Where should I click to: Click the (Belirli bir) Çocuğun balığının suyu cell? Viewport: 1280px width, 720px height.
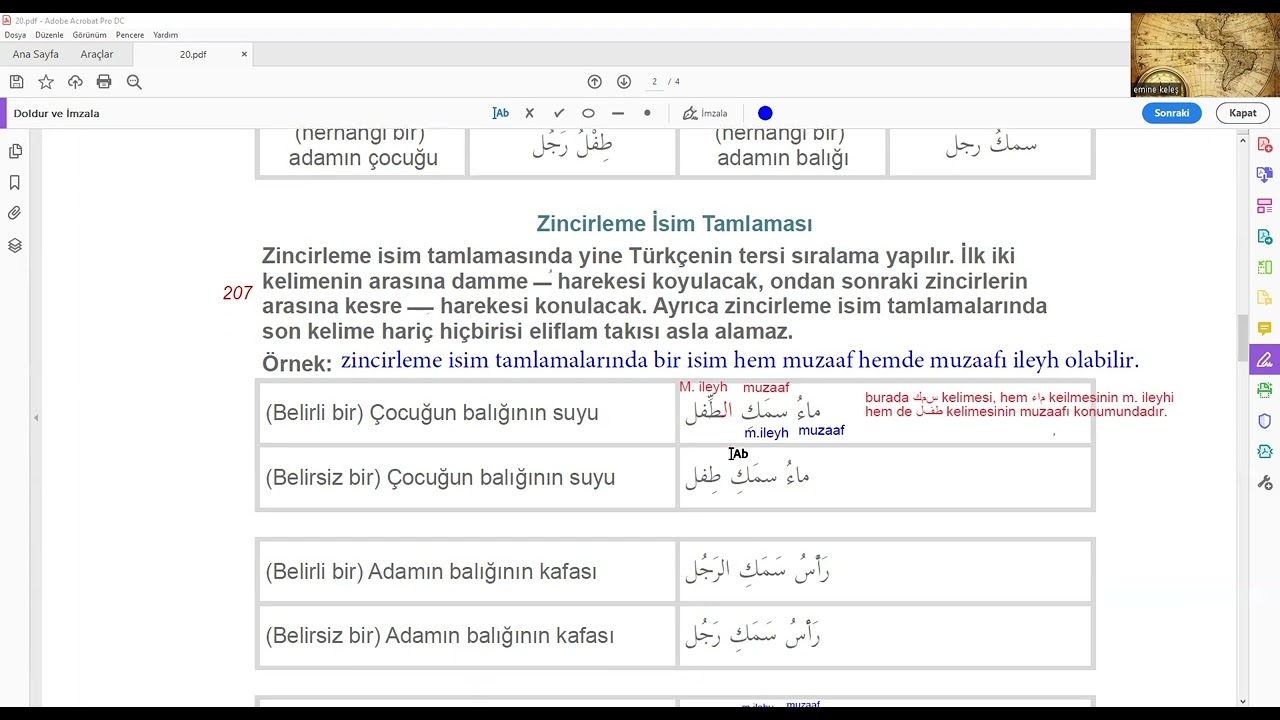(x=467, y=413)
